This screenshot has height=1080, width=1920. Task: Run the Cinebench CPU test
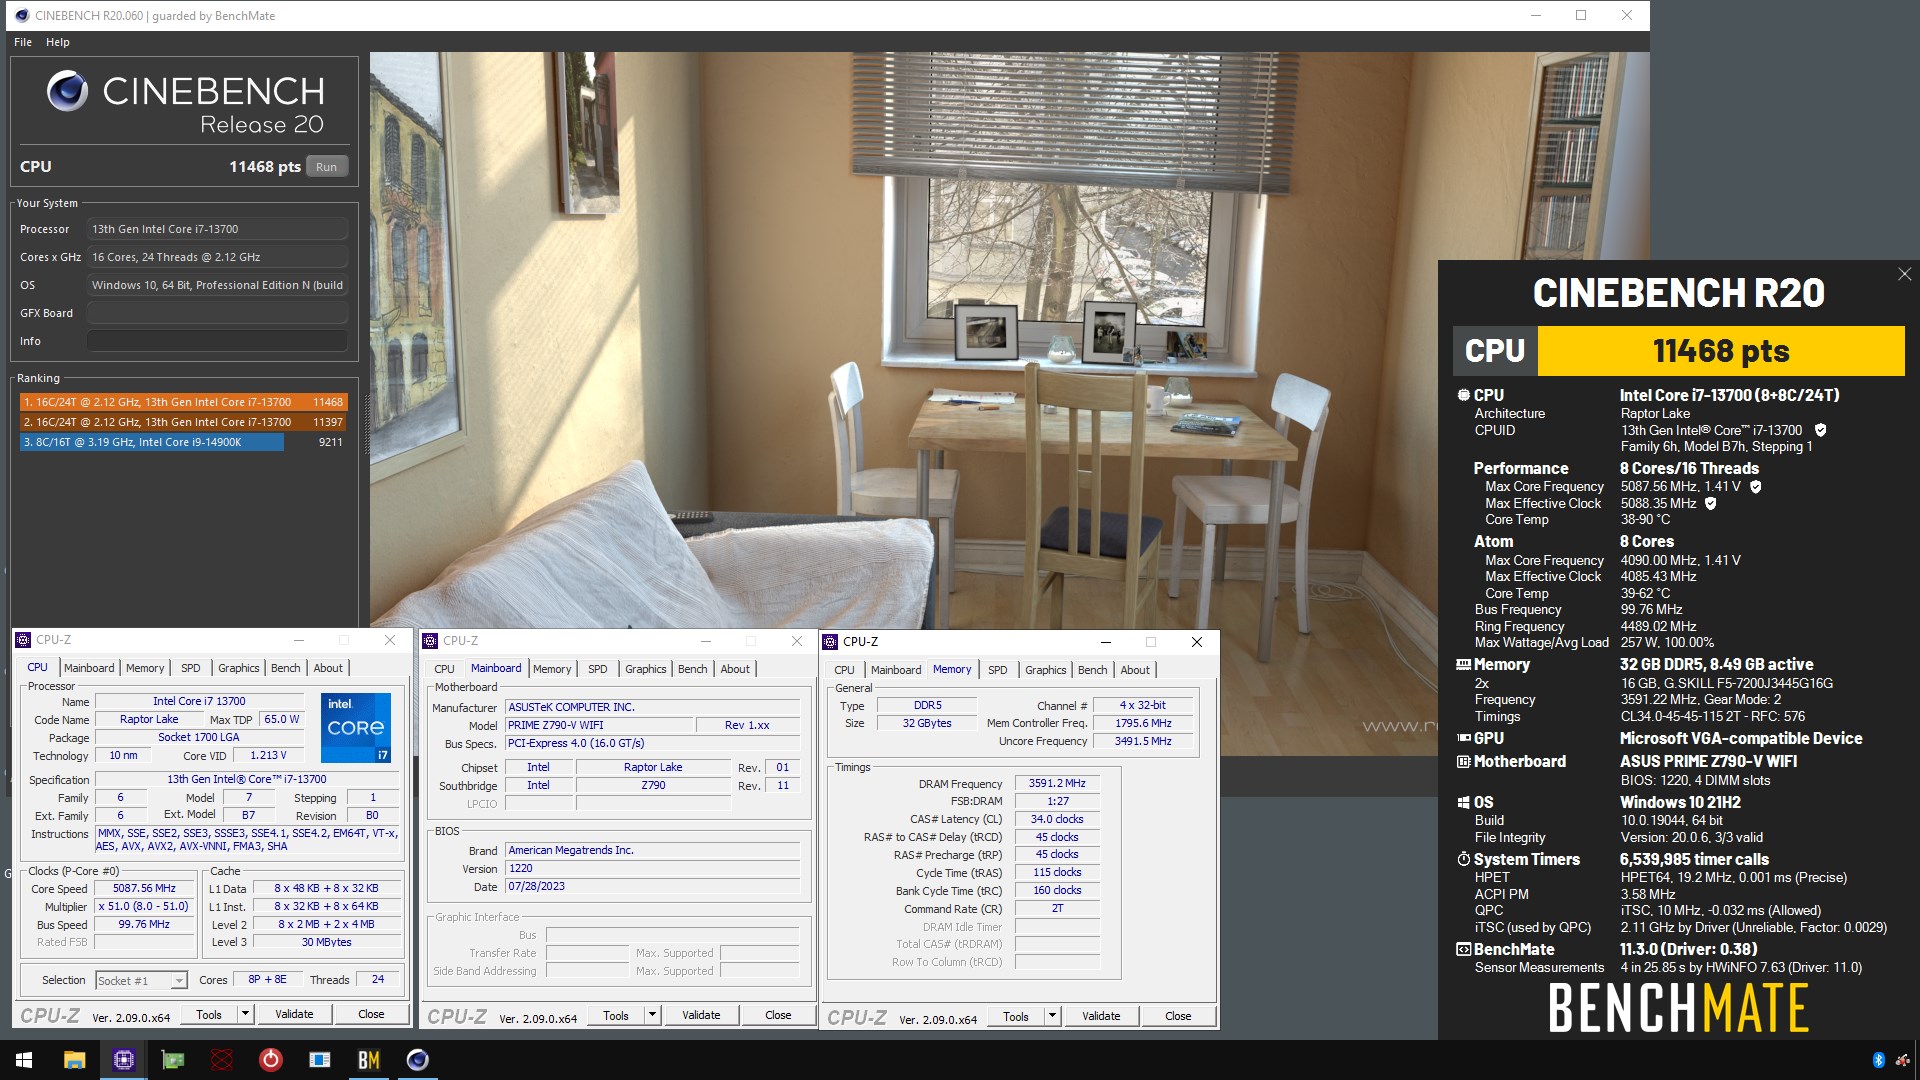[x=326, y=167]
